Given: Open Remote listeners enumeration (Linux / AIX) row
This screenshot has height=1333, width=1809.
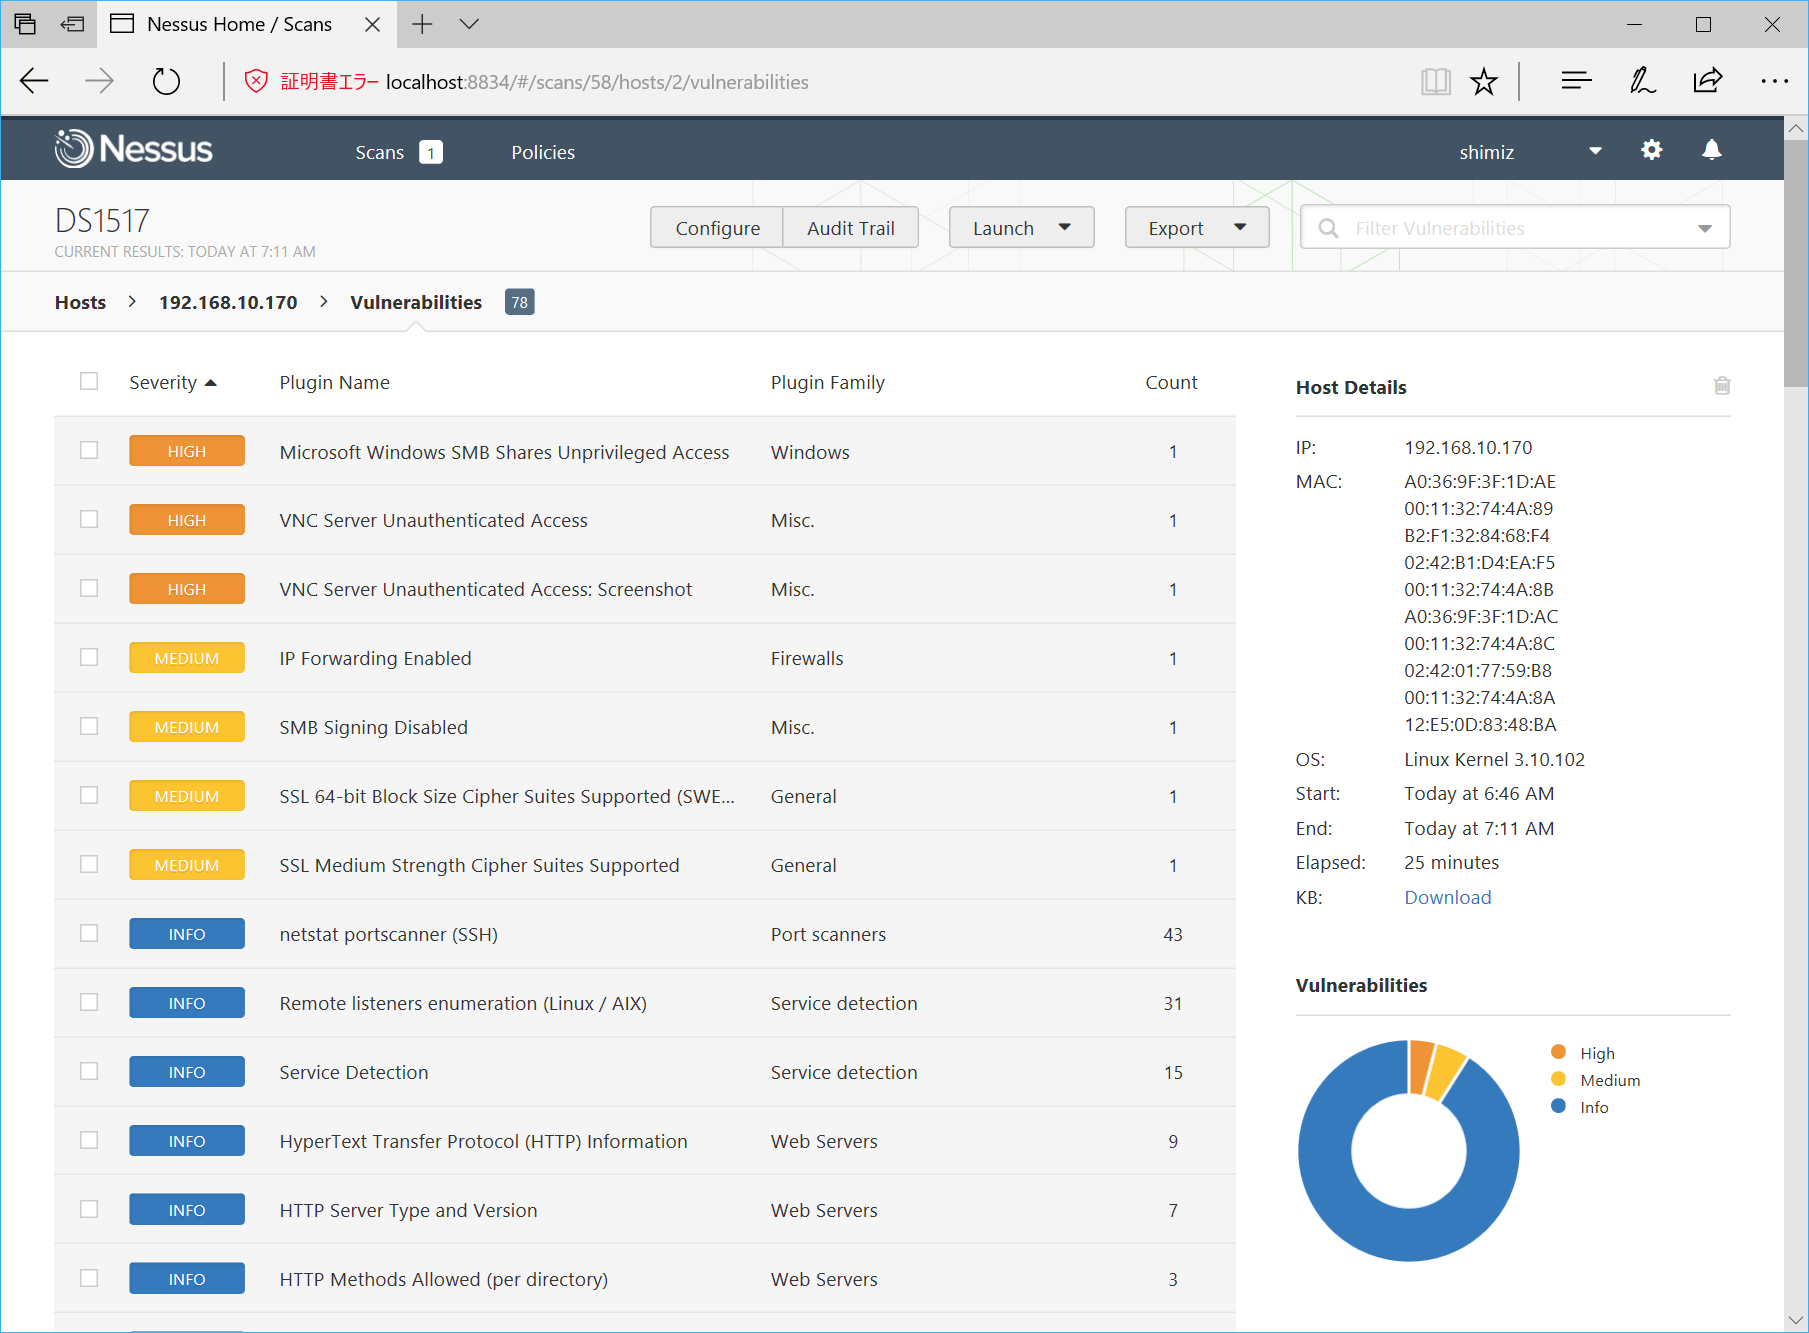Looking at the screenshot, I should click(x=644, y=1003).
